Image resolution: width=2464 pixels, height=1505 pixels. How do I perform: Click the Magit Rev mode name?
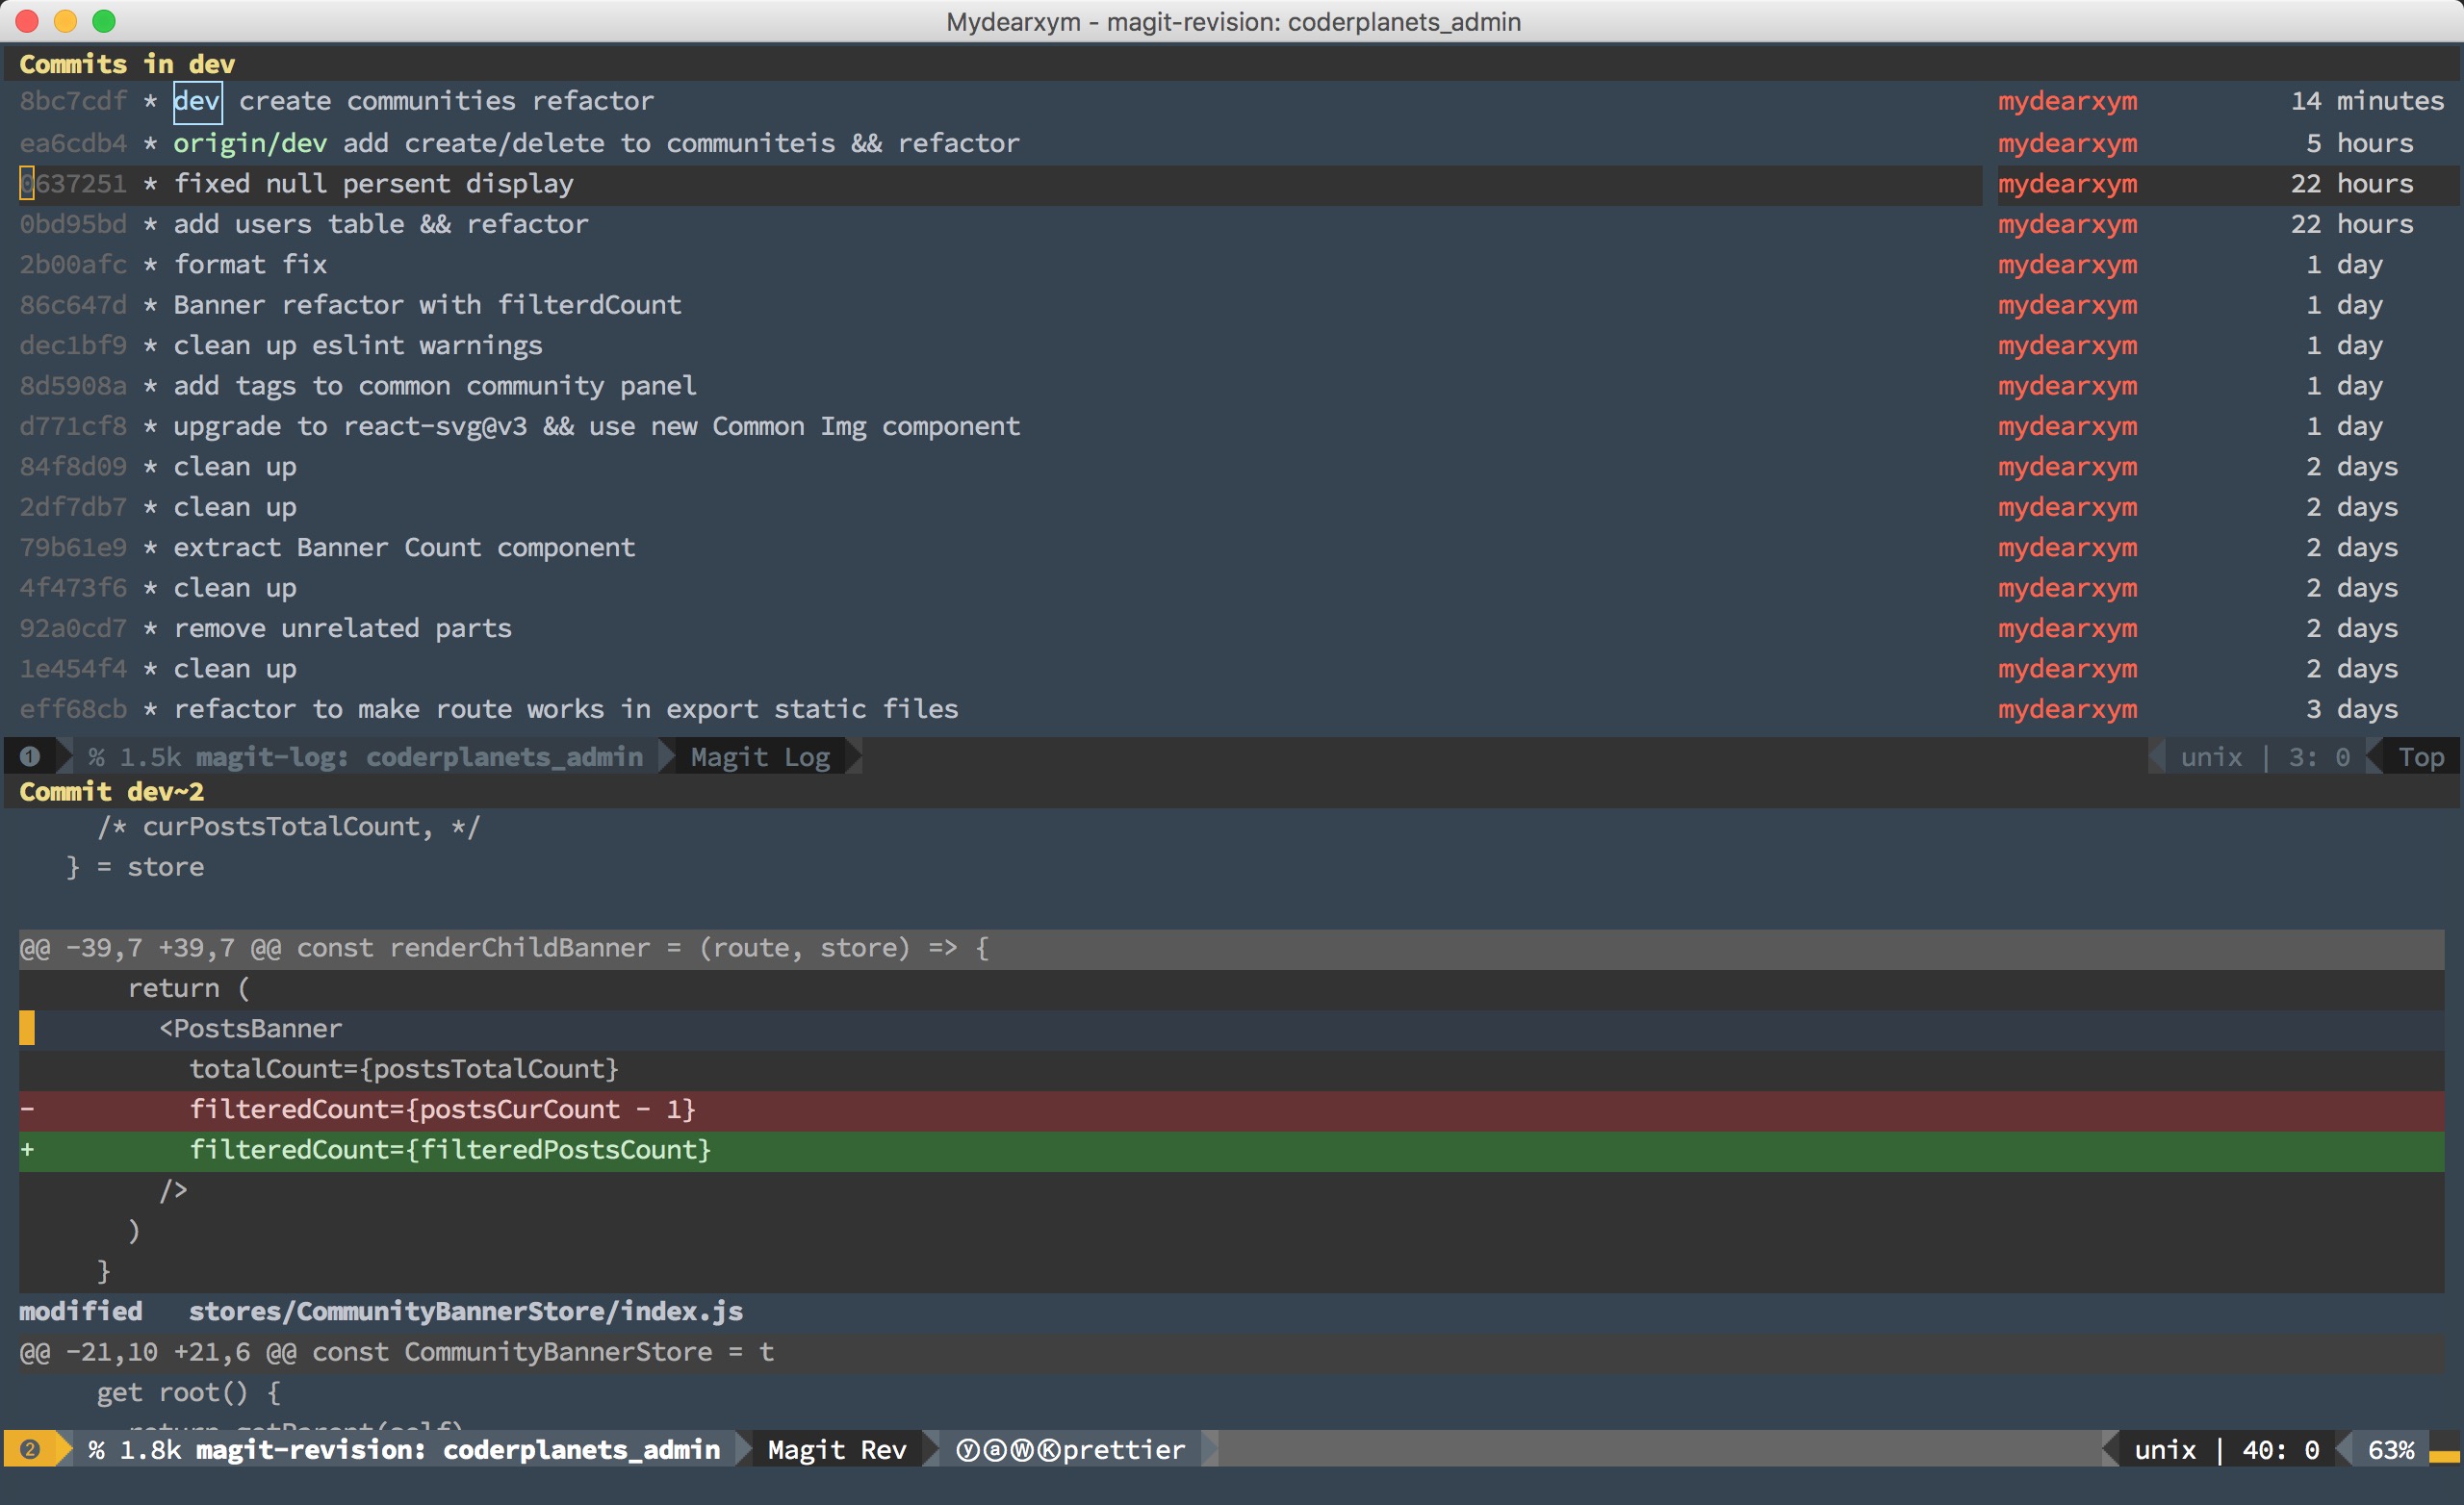837,1449
